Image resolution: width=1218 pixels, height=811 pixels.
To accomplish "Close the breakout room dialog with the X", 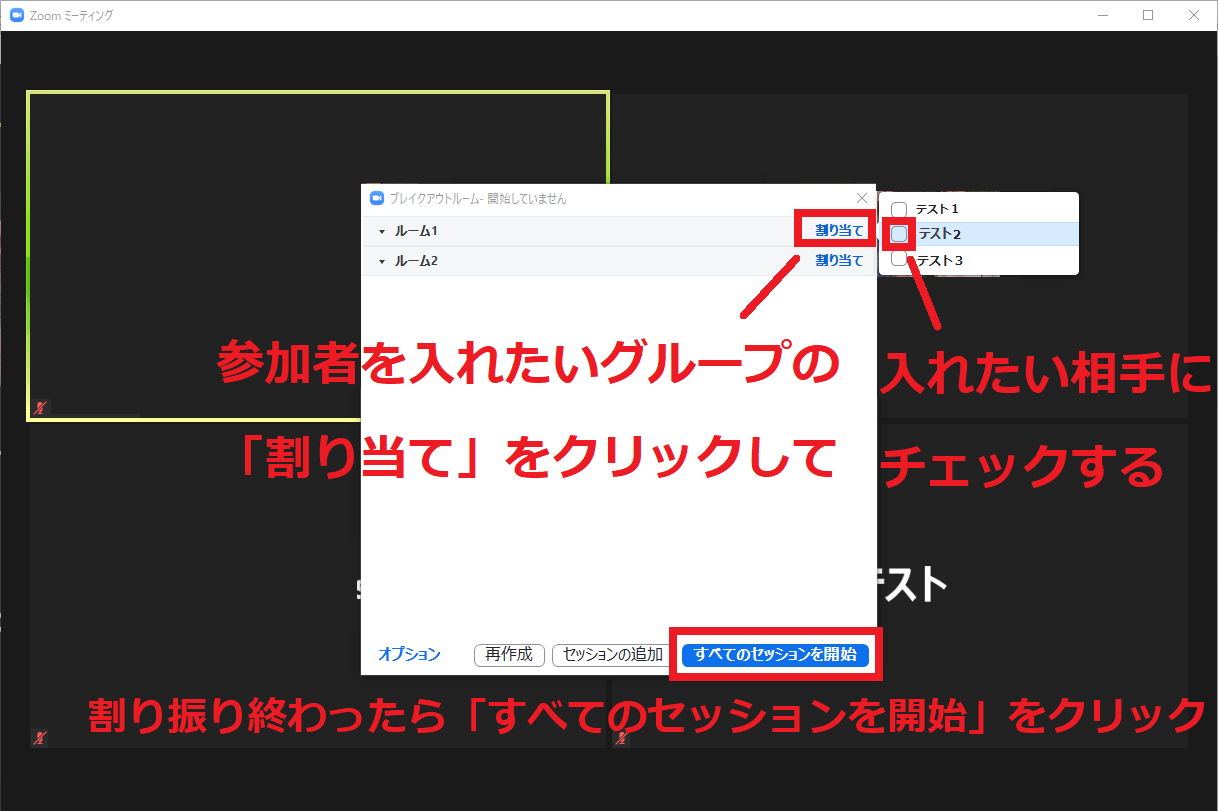I will (x=862, y=198).
